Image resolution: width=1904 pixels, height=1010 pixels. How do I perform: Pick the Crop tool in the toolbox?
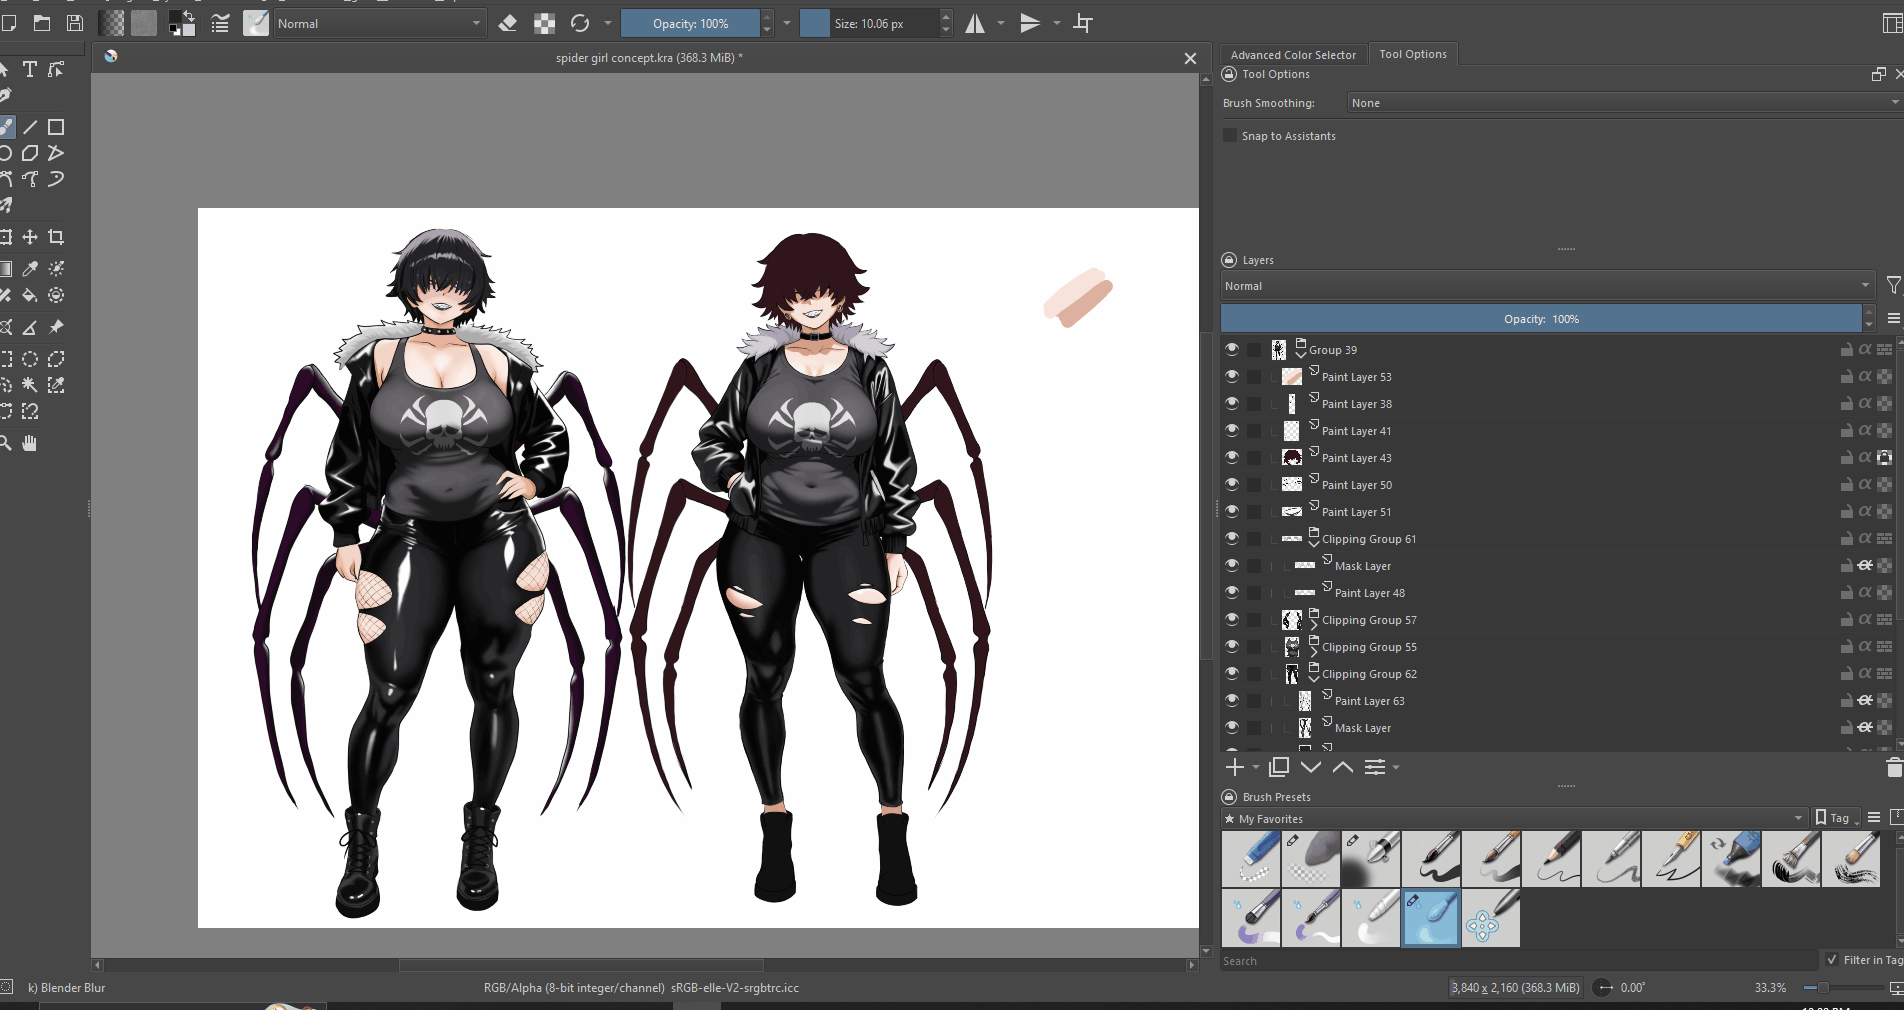tap(56, 237)
